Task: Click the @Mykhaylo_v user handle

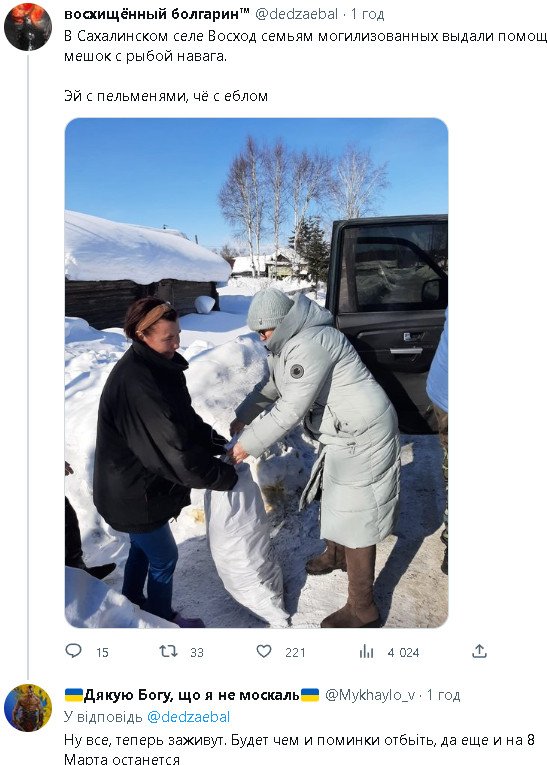Action: click(370, 695)
